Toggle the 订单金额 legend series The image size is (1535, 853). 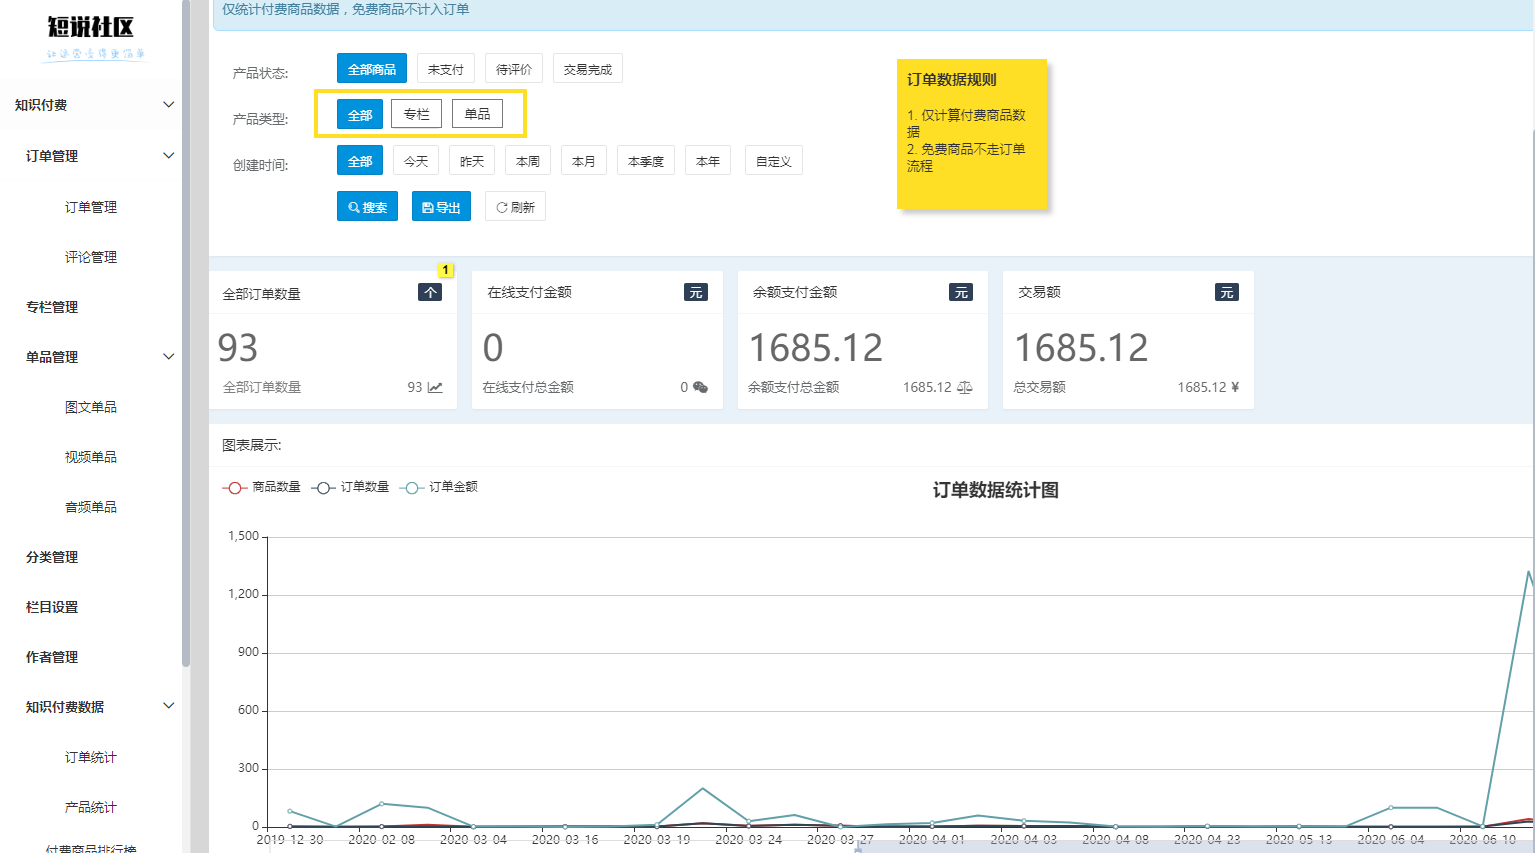439,487
